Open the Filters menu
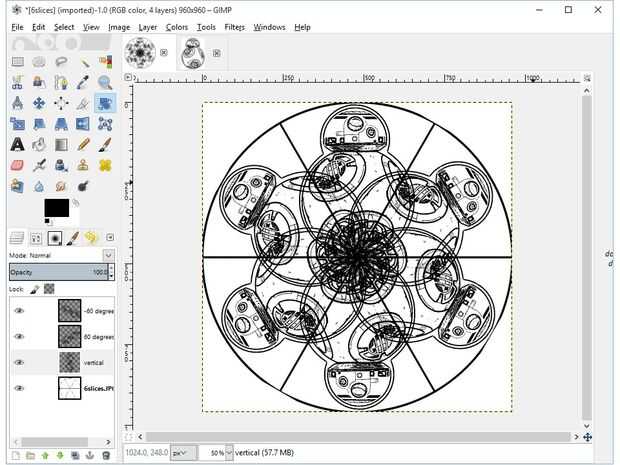 (x=234, y=27)
